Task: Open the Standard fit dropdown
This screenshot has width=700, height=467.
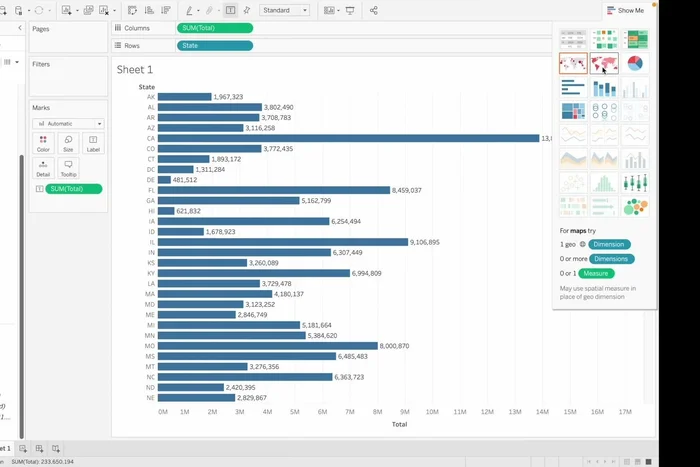Action: (284, 10)
